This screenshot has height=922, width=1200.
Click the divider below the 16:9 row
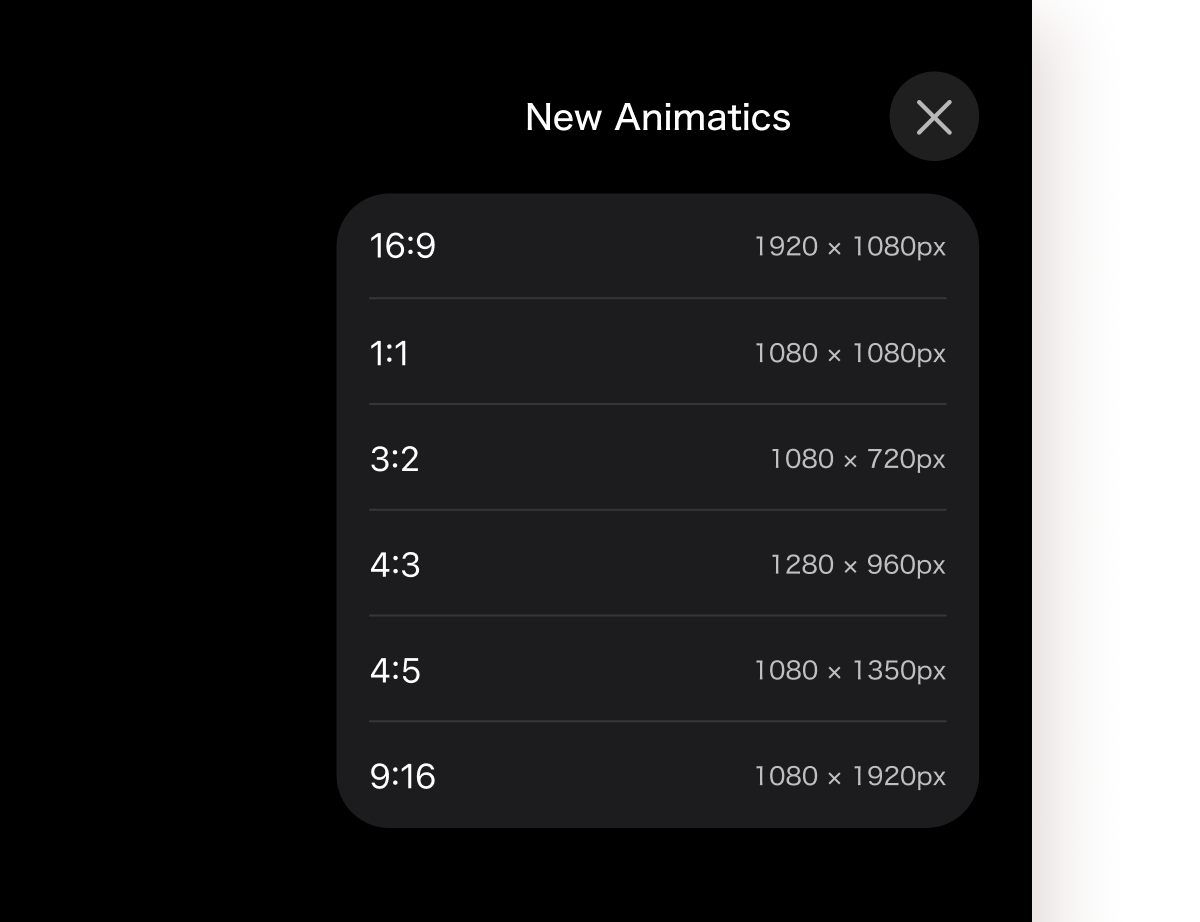(x=657, y=299)
